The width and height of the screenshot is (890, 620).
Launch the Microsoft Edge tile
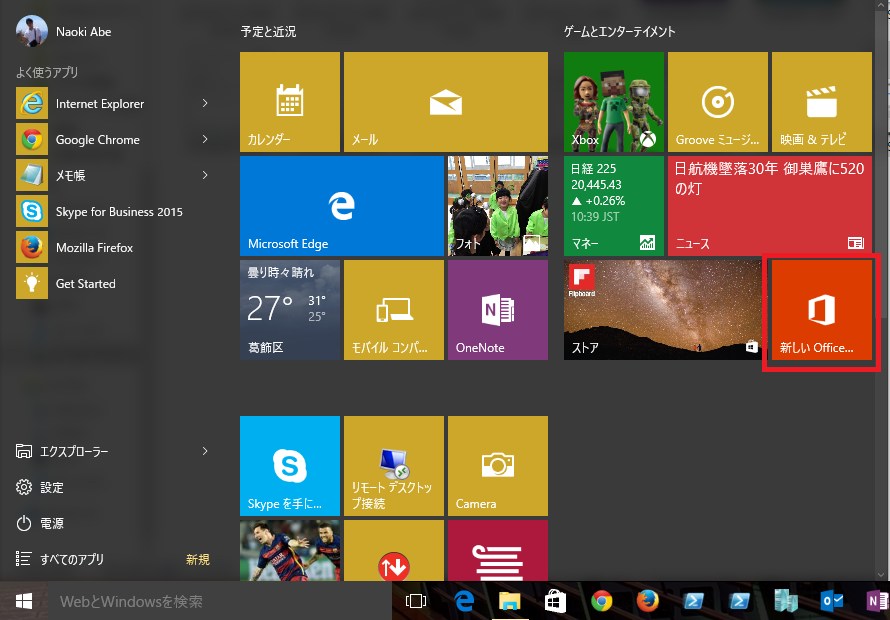click(x=342, y=206)
